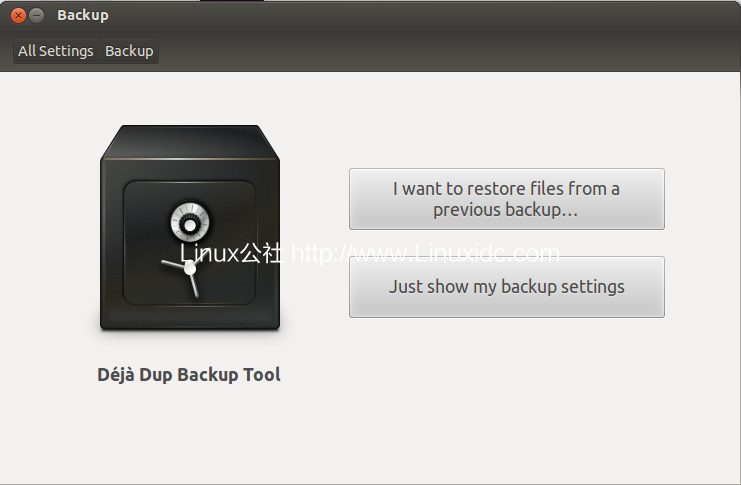This screenshot has height=485, width=741.
Task: Click the Backup title in the title bar
Action: click(83, 15)
